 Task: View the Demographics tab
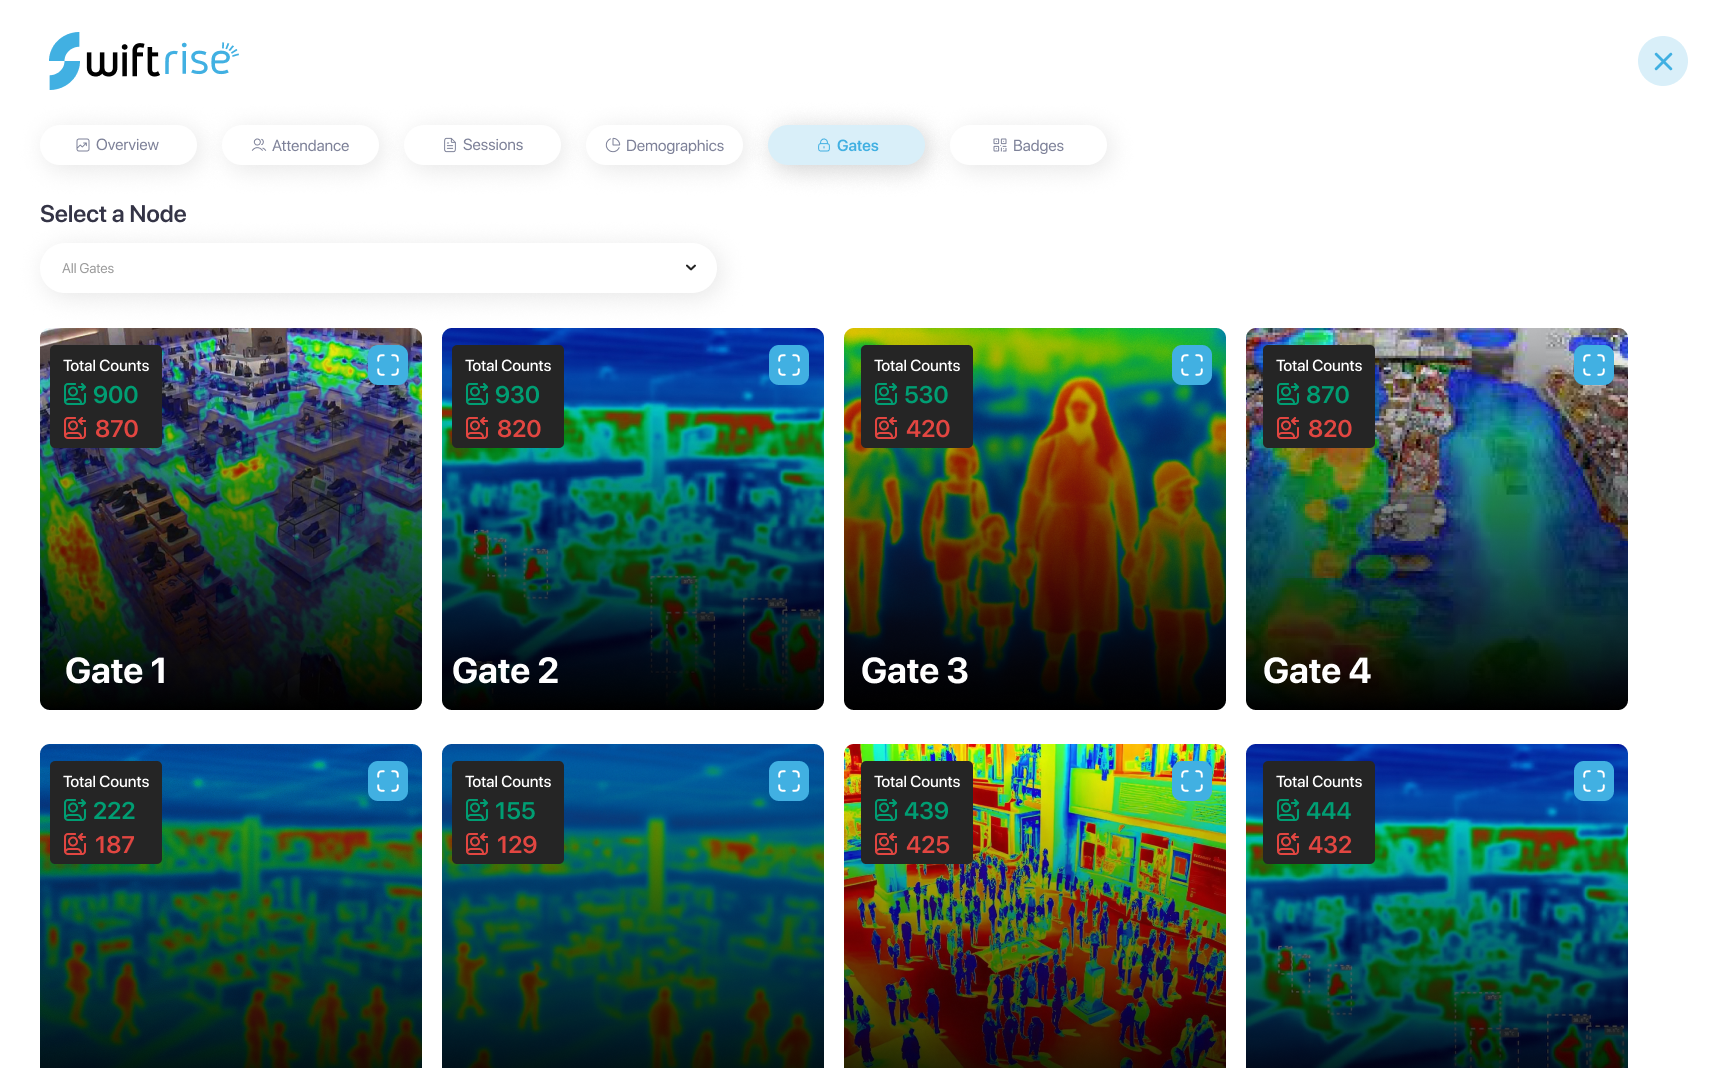tap(664, 145)
